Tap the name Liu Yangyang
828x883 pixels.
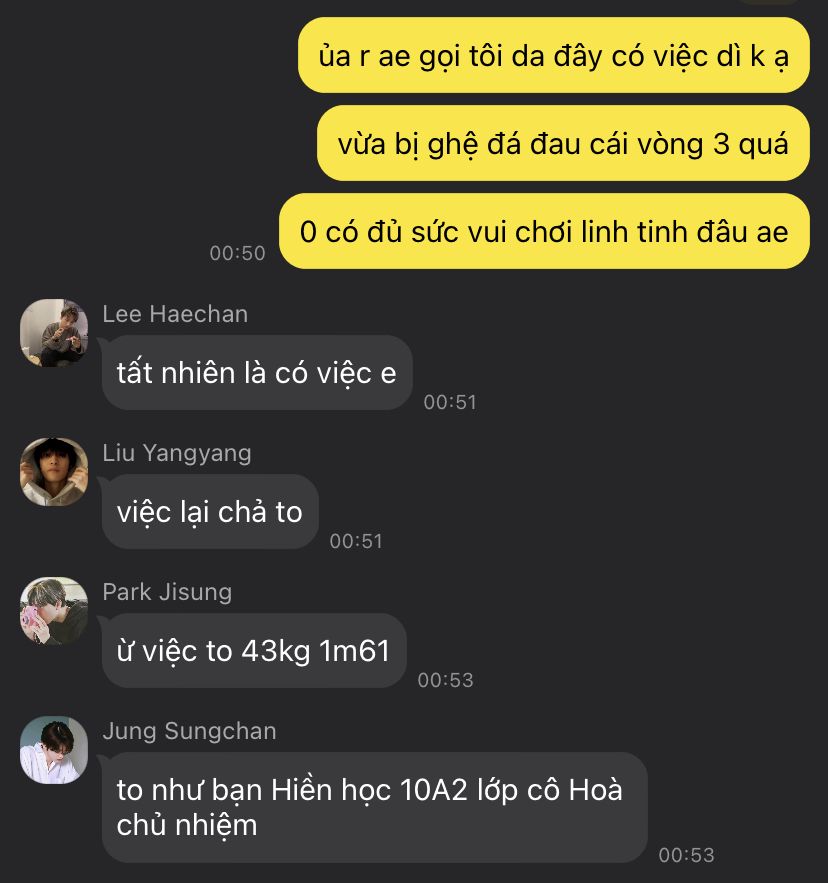[177, 453]
